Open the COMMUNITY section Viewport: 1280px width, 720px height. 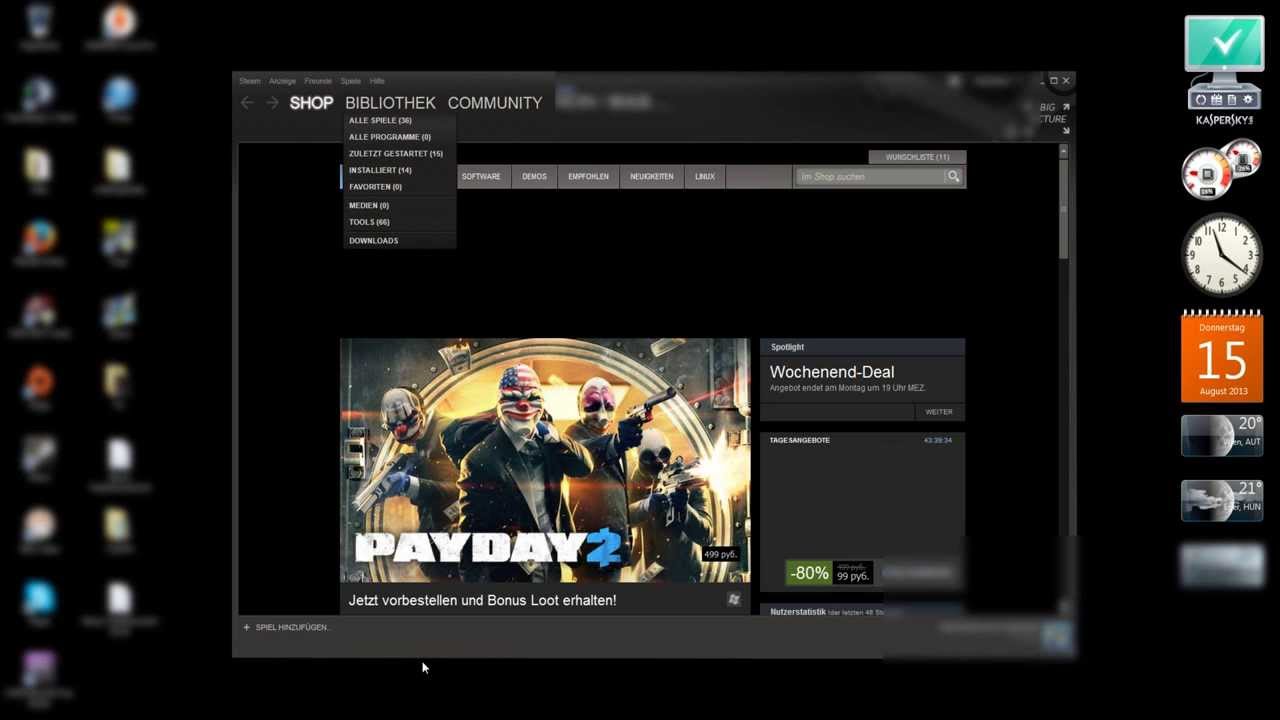point(494,103)
